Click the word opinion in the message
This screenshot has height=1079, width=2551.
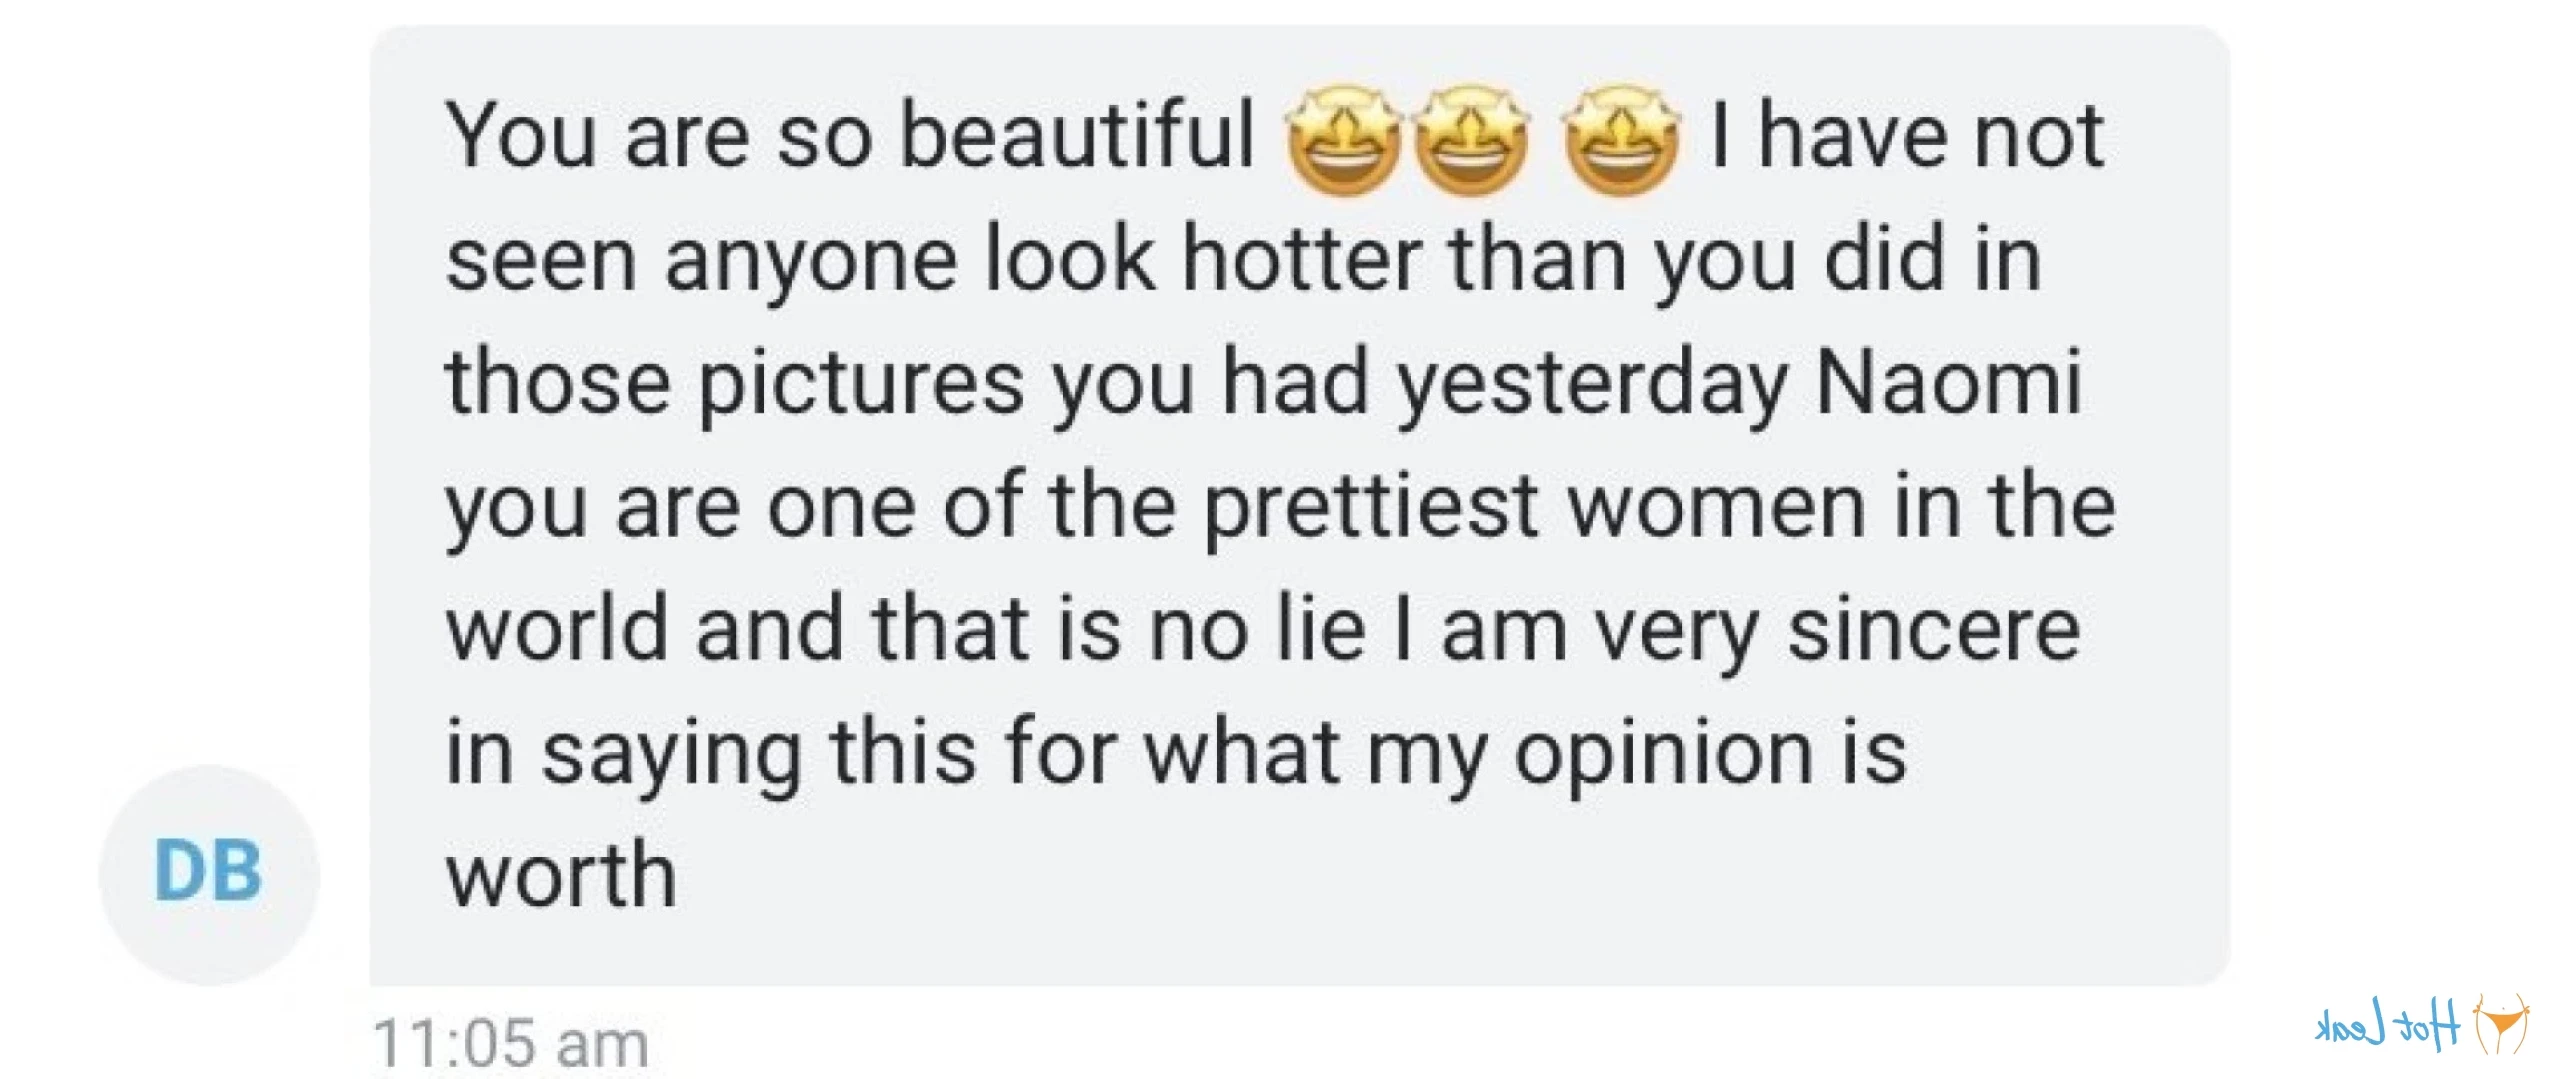[x=1663, y=758]
